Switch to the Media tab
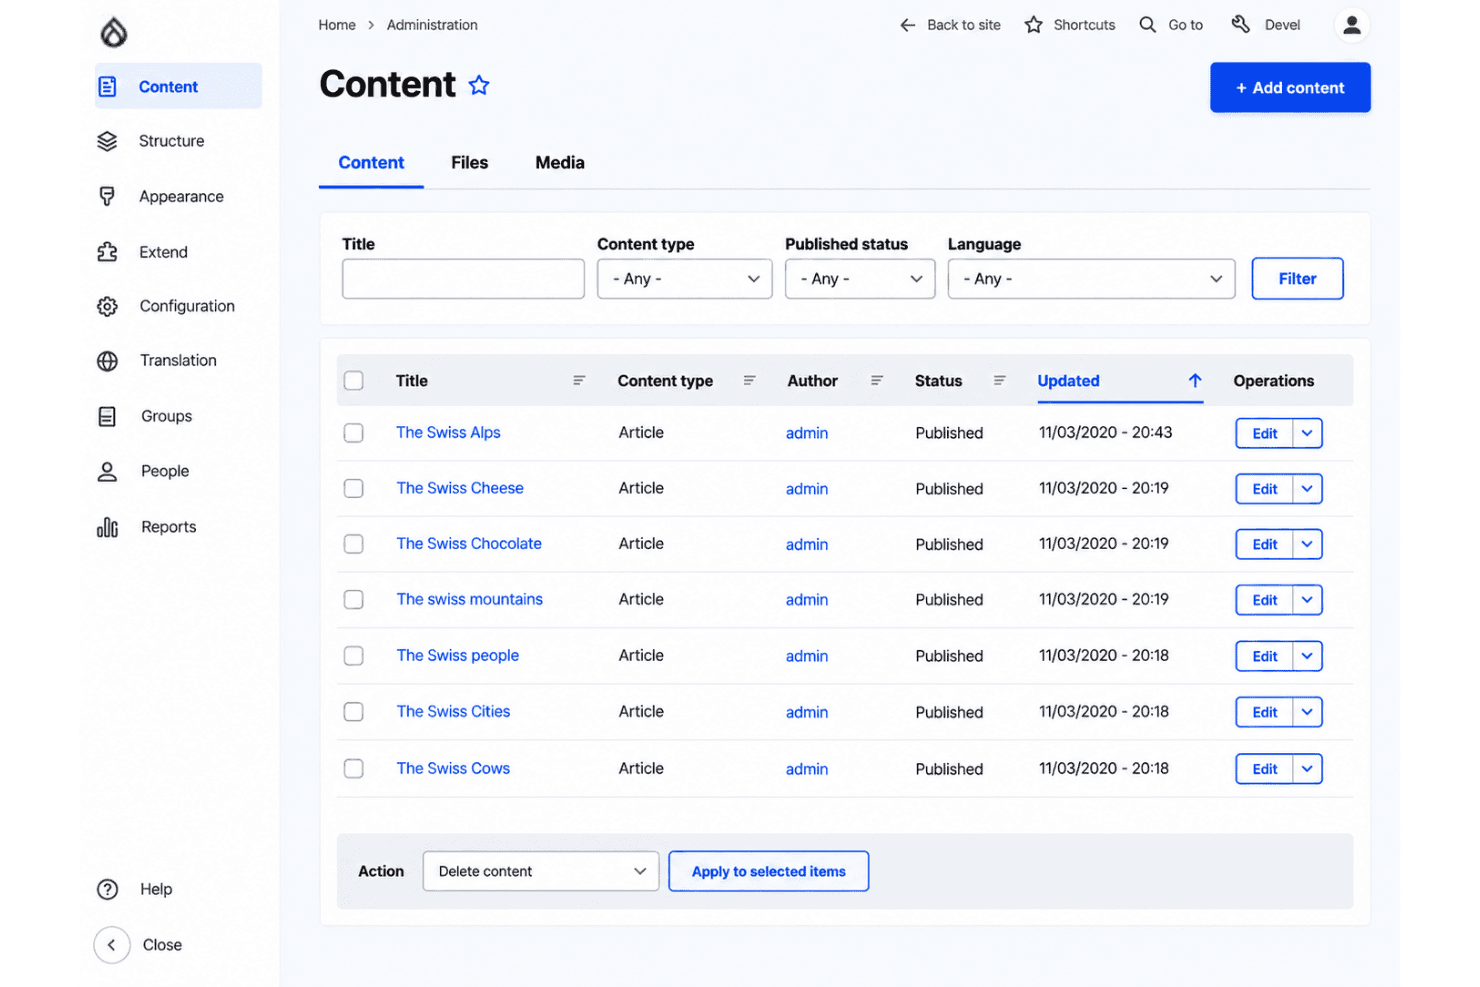Viewport: 1480px width, 987px height. [x=560, y=163]
